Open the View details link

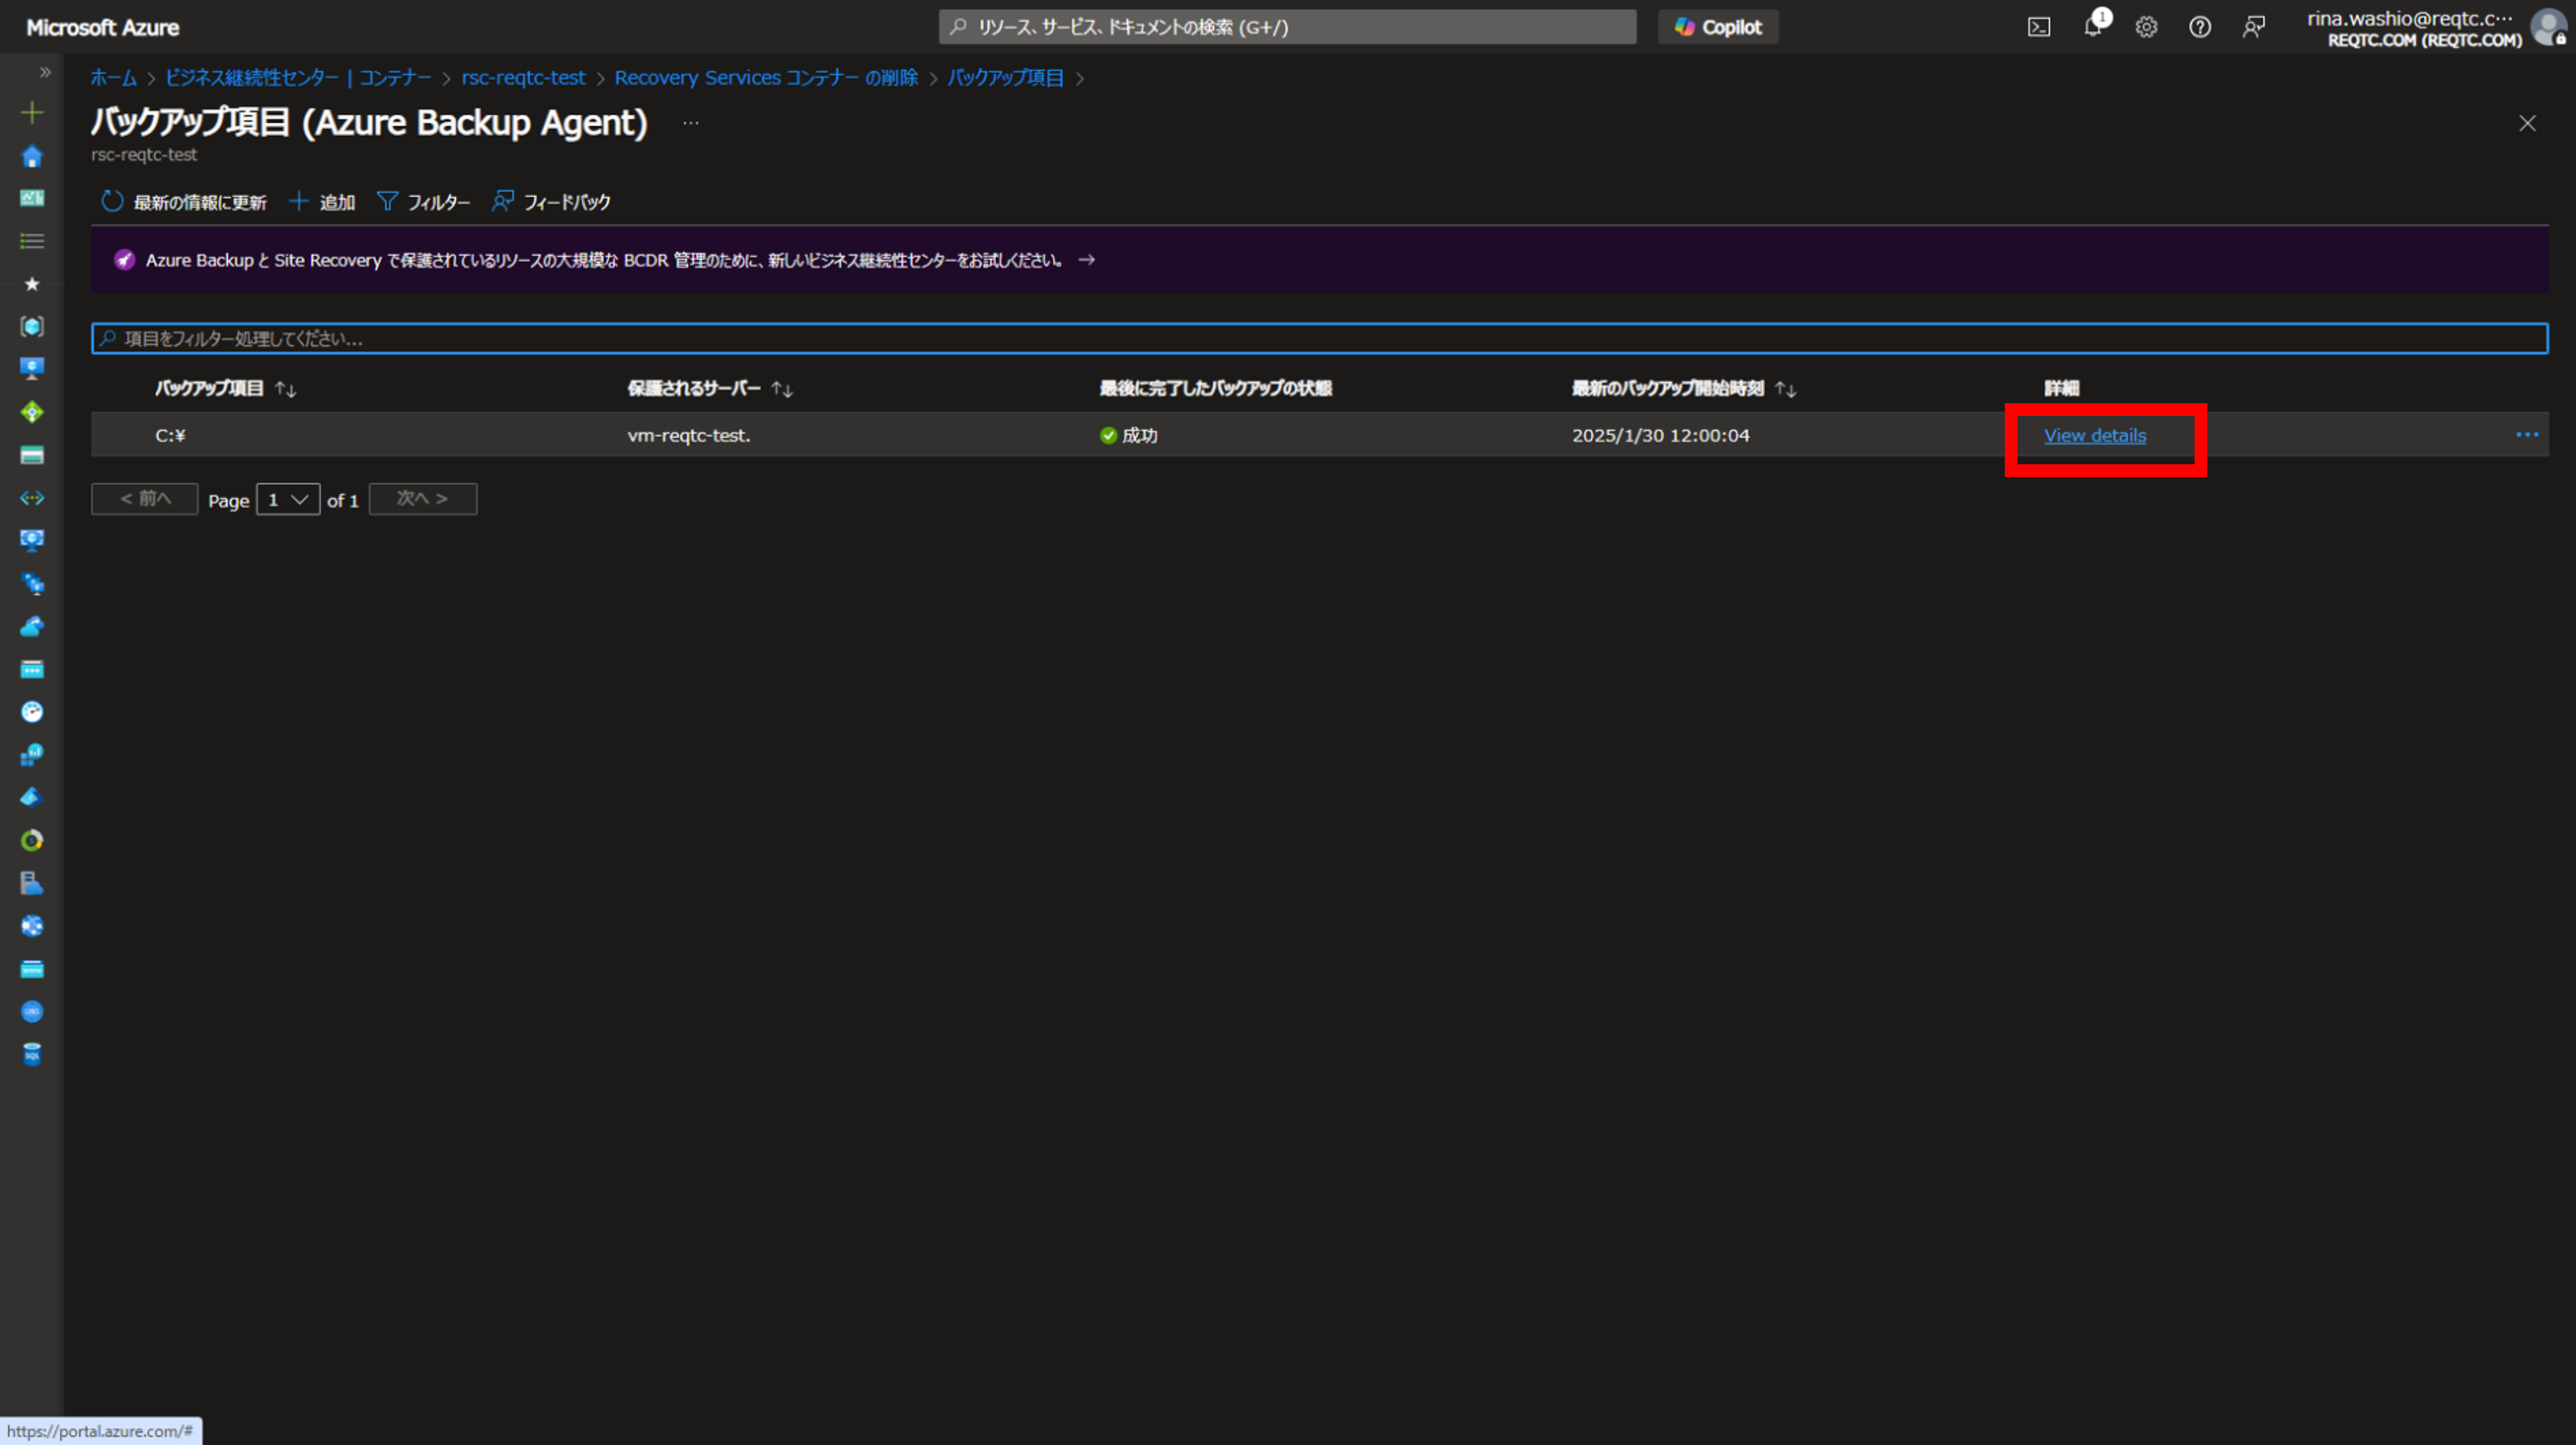coord(2094,435)
